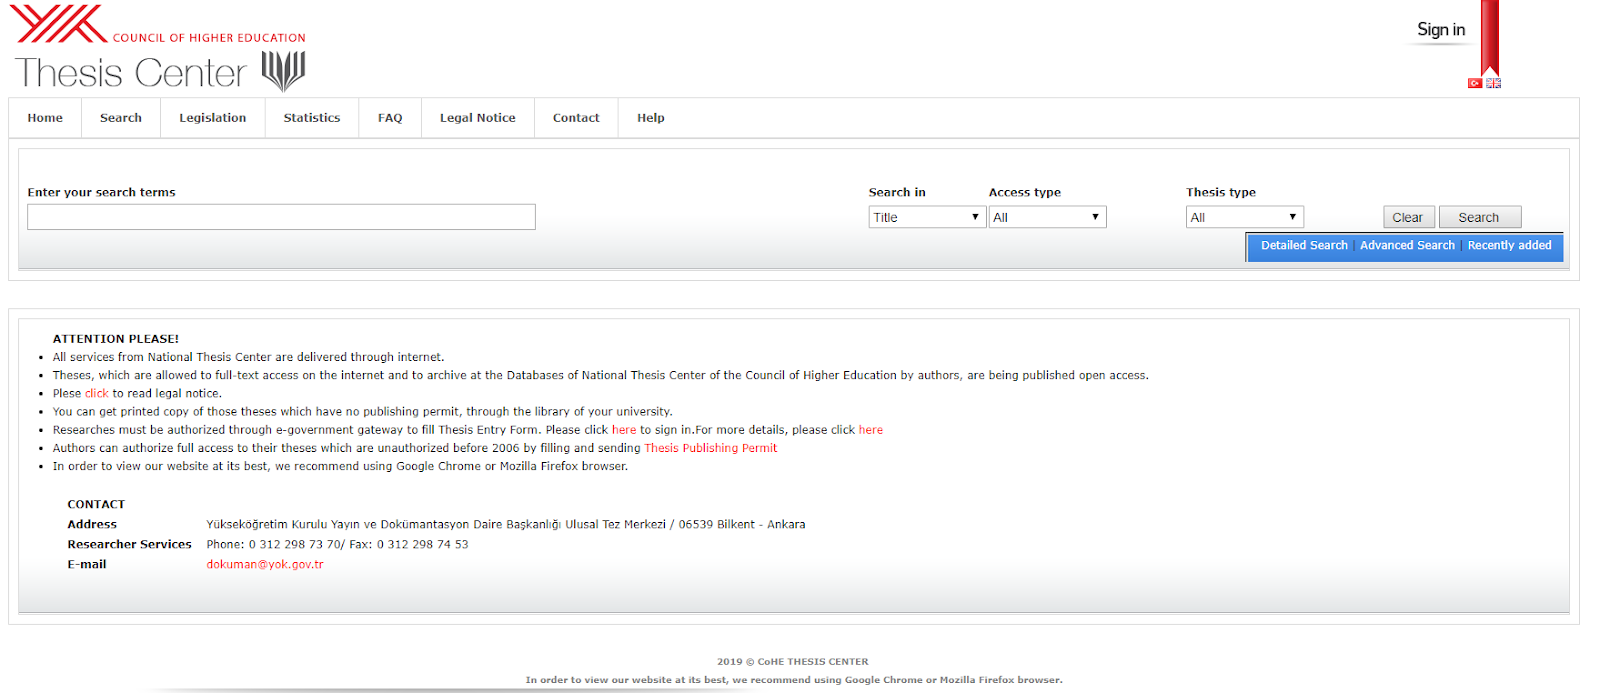Screen dimensions: 1600x693
Task: Open the Contact menu item
Action: pyautogui.click(x=576, y=118)
